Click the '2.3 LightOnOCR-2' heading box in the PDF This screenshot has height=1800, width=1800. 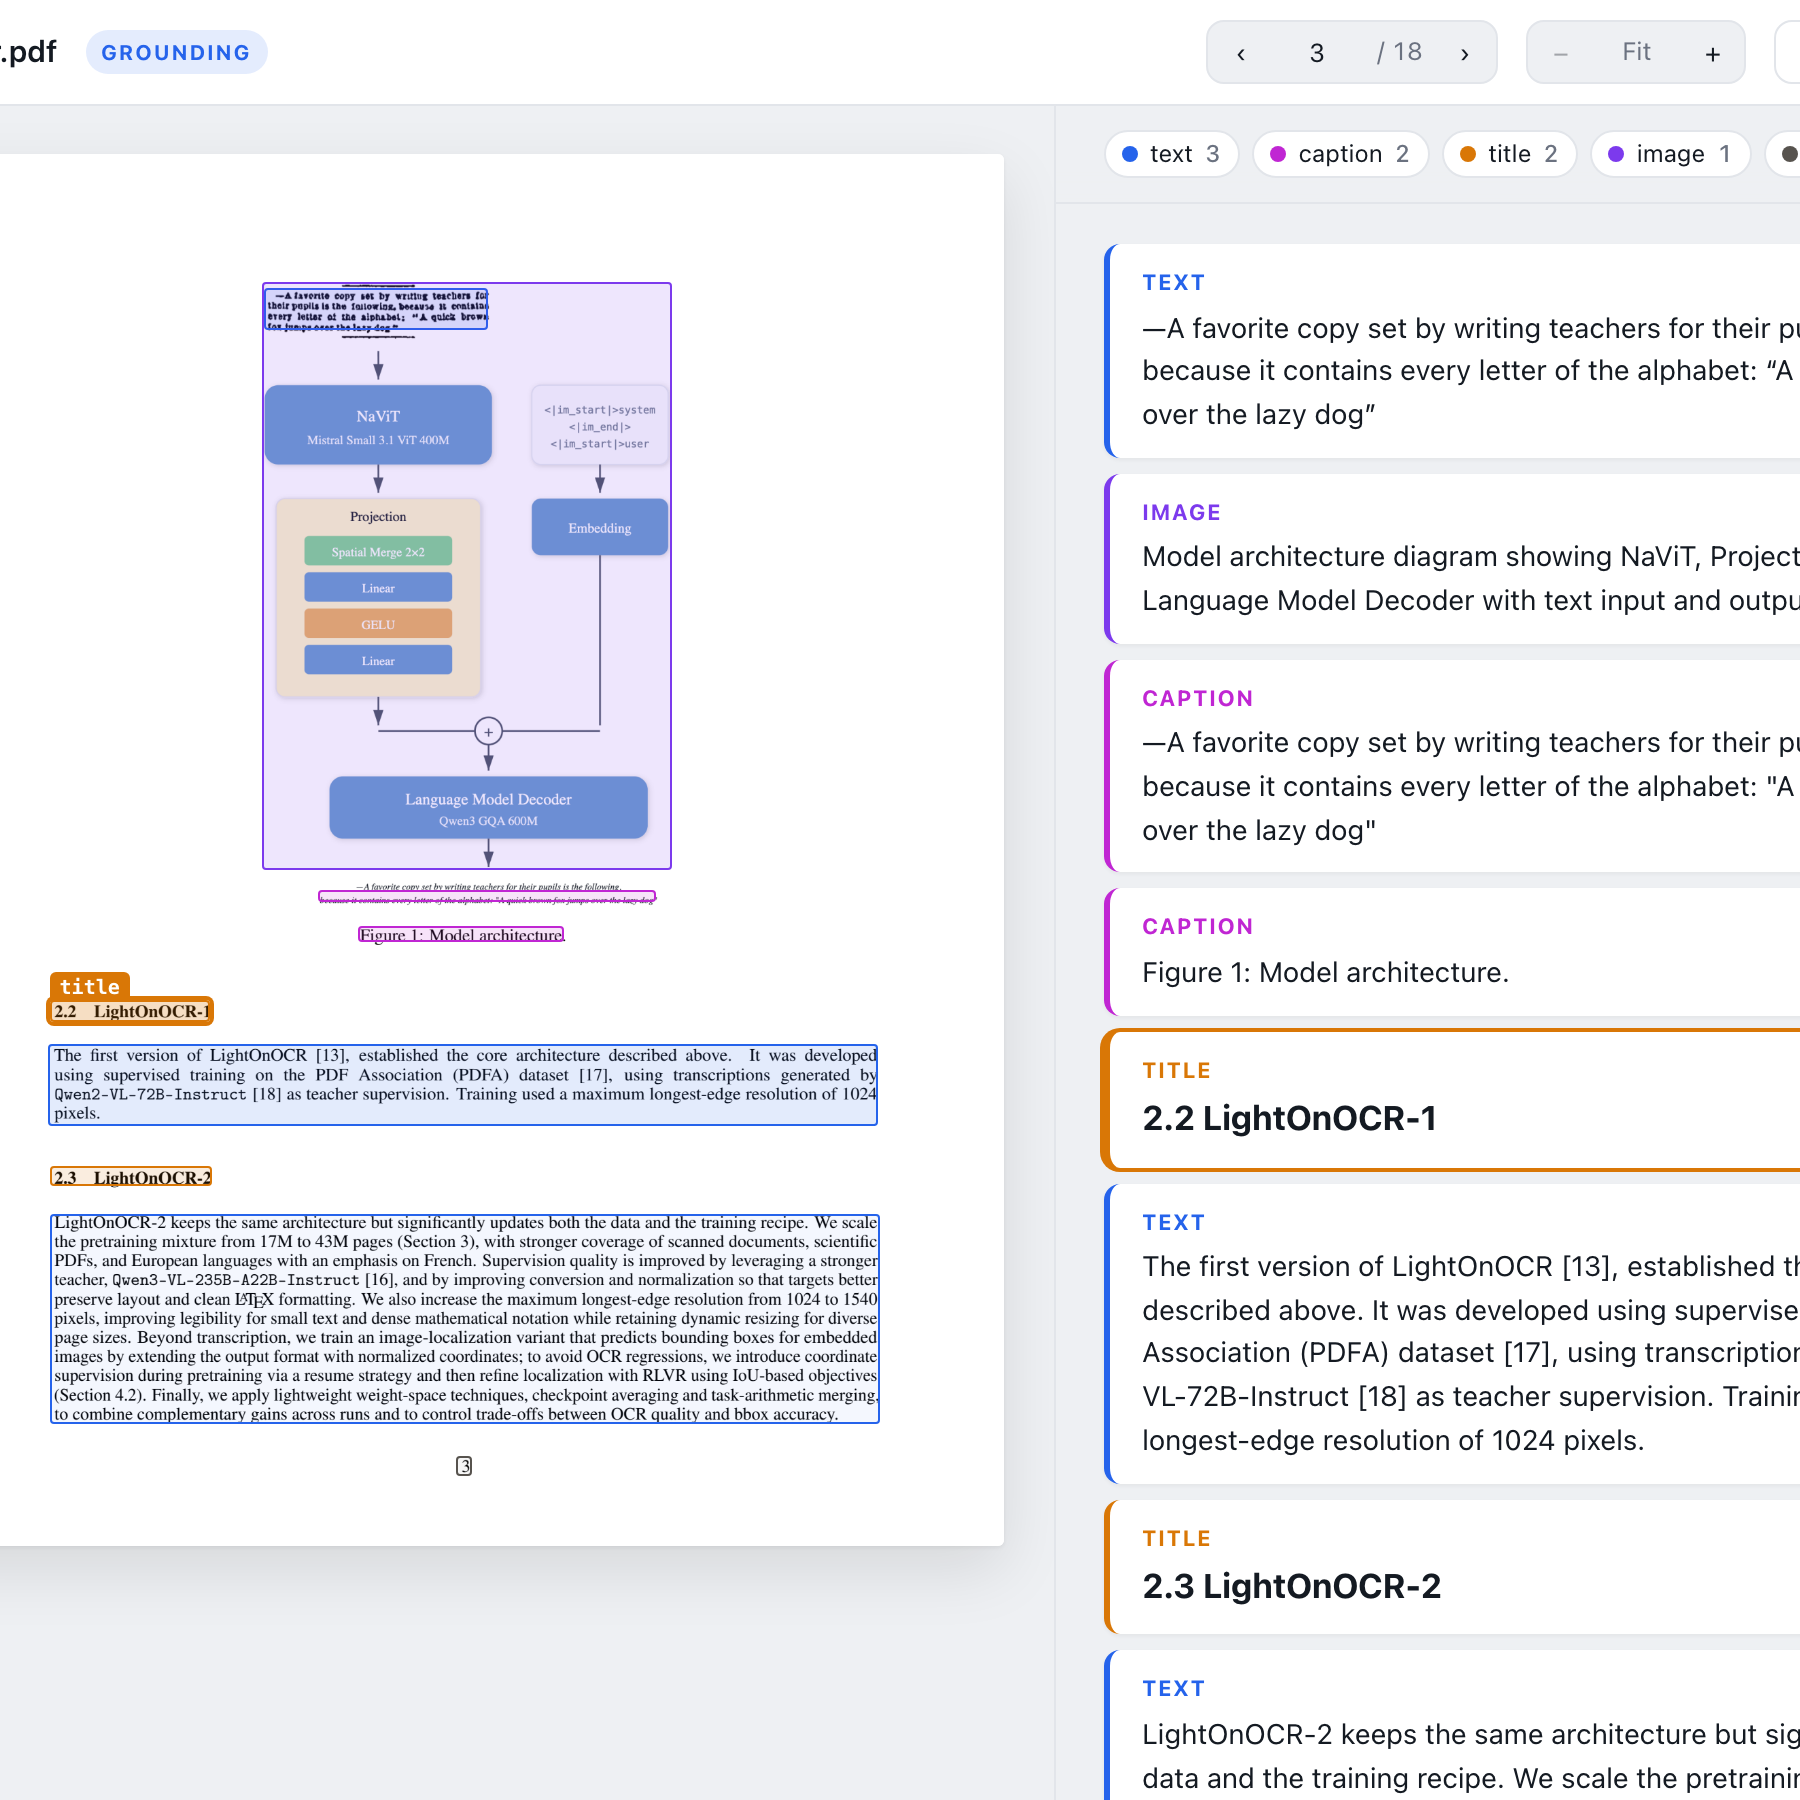tap(131, 1177)
